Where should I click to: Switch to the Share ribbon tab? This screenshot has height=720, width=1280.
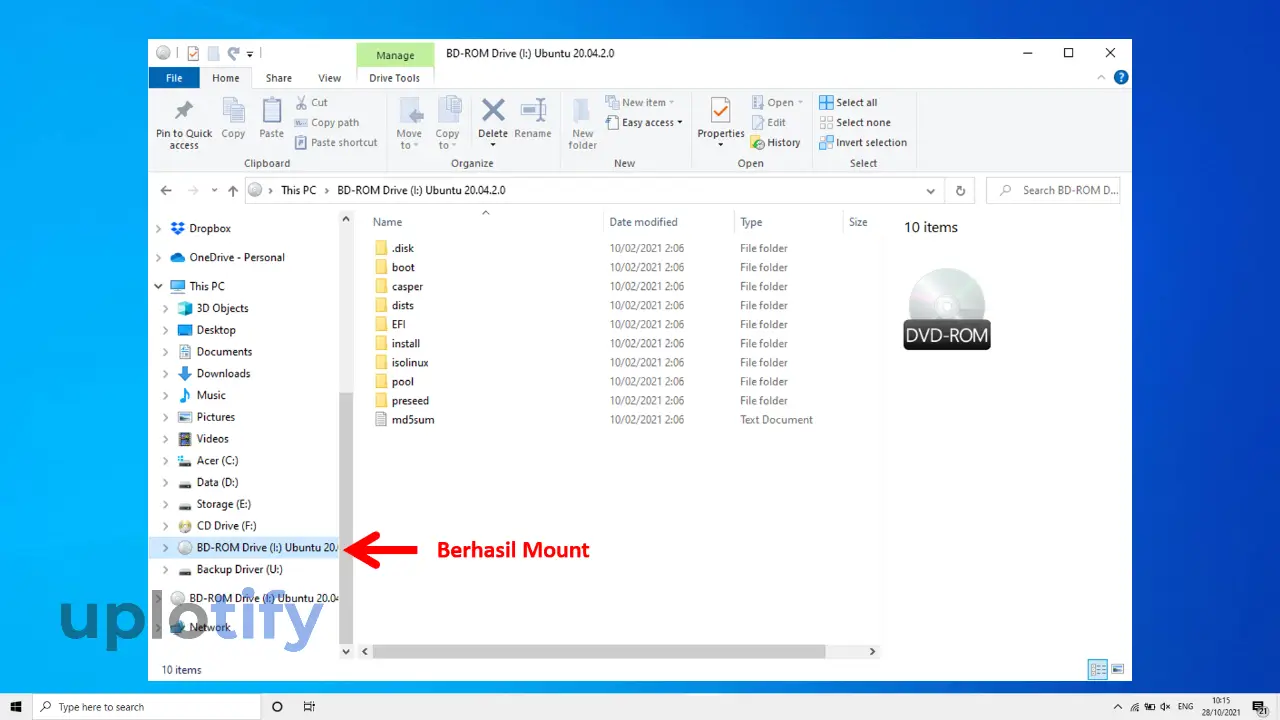point(279,78)
